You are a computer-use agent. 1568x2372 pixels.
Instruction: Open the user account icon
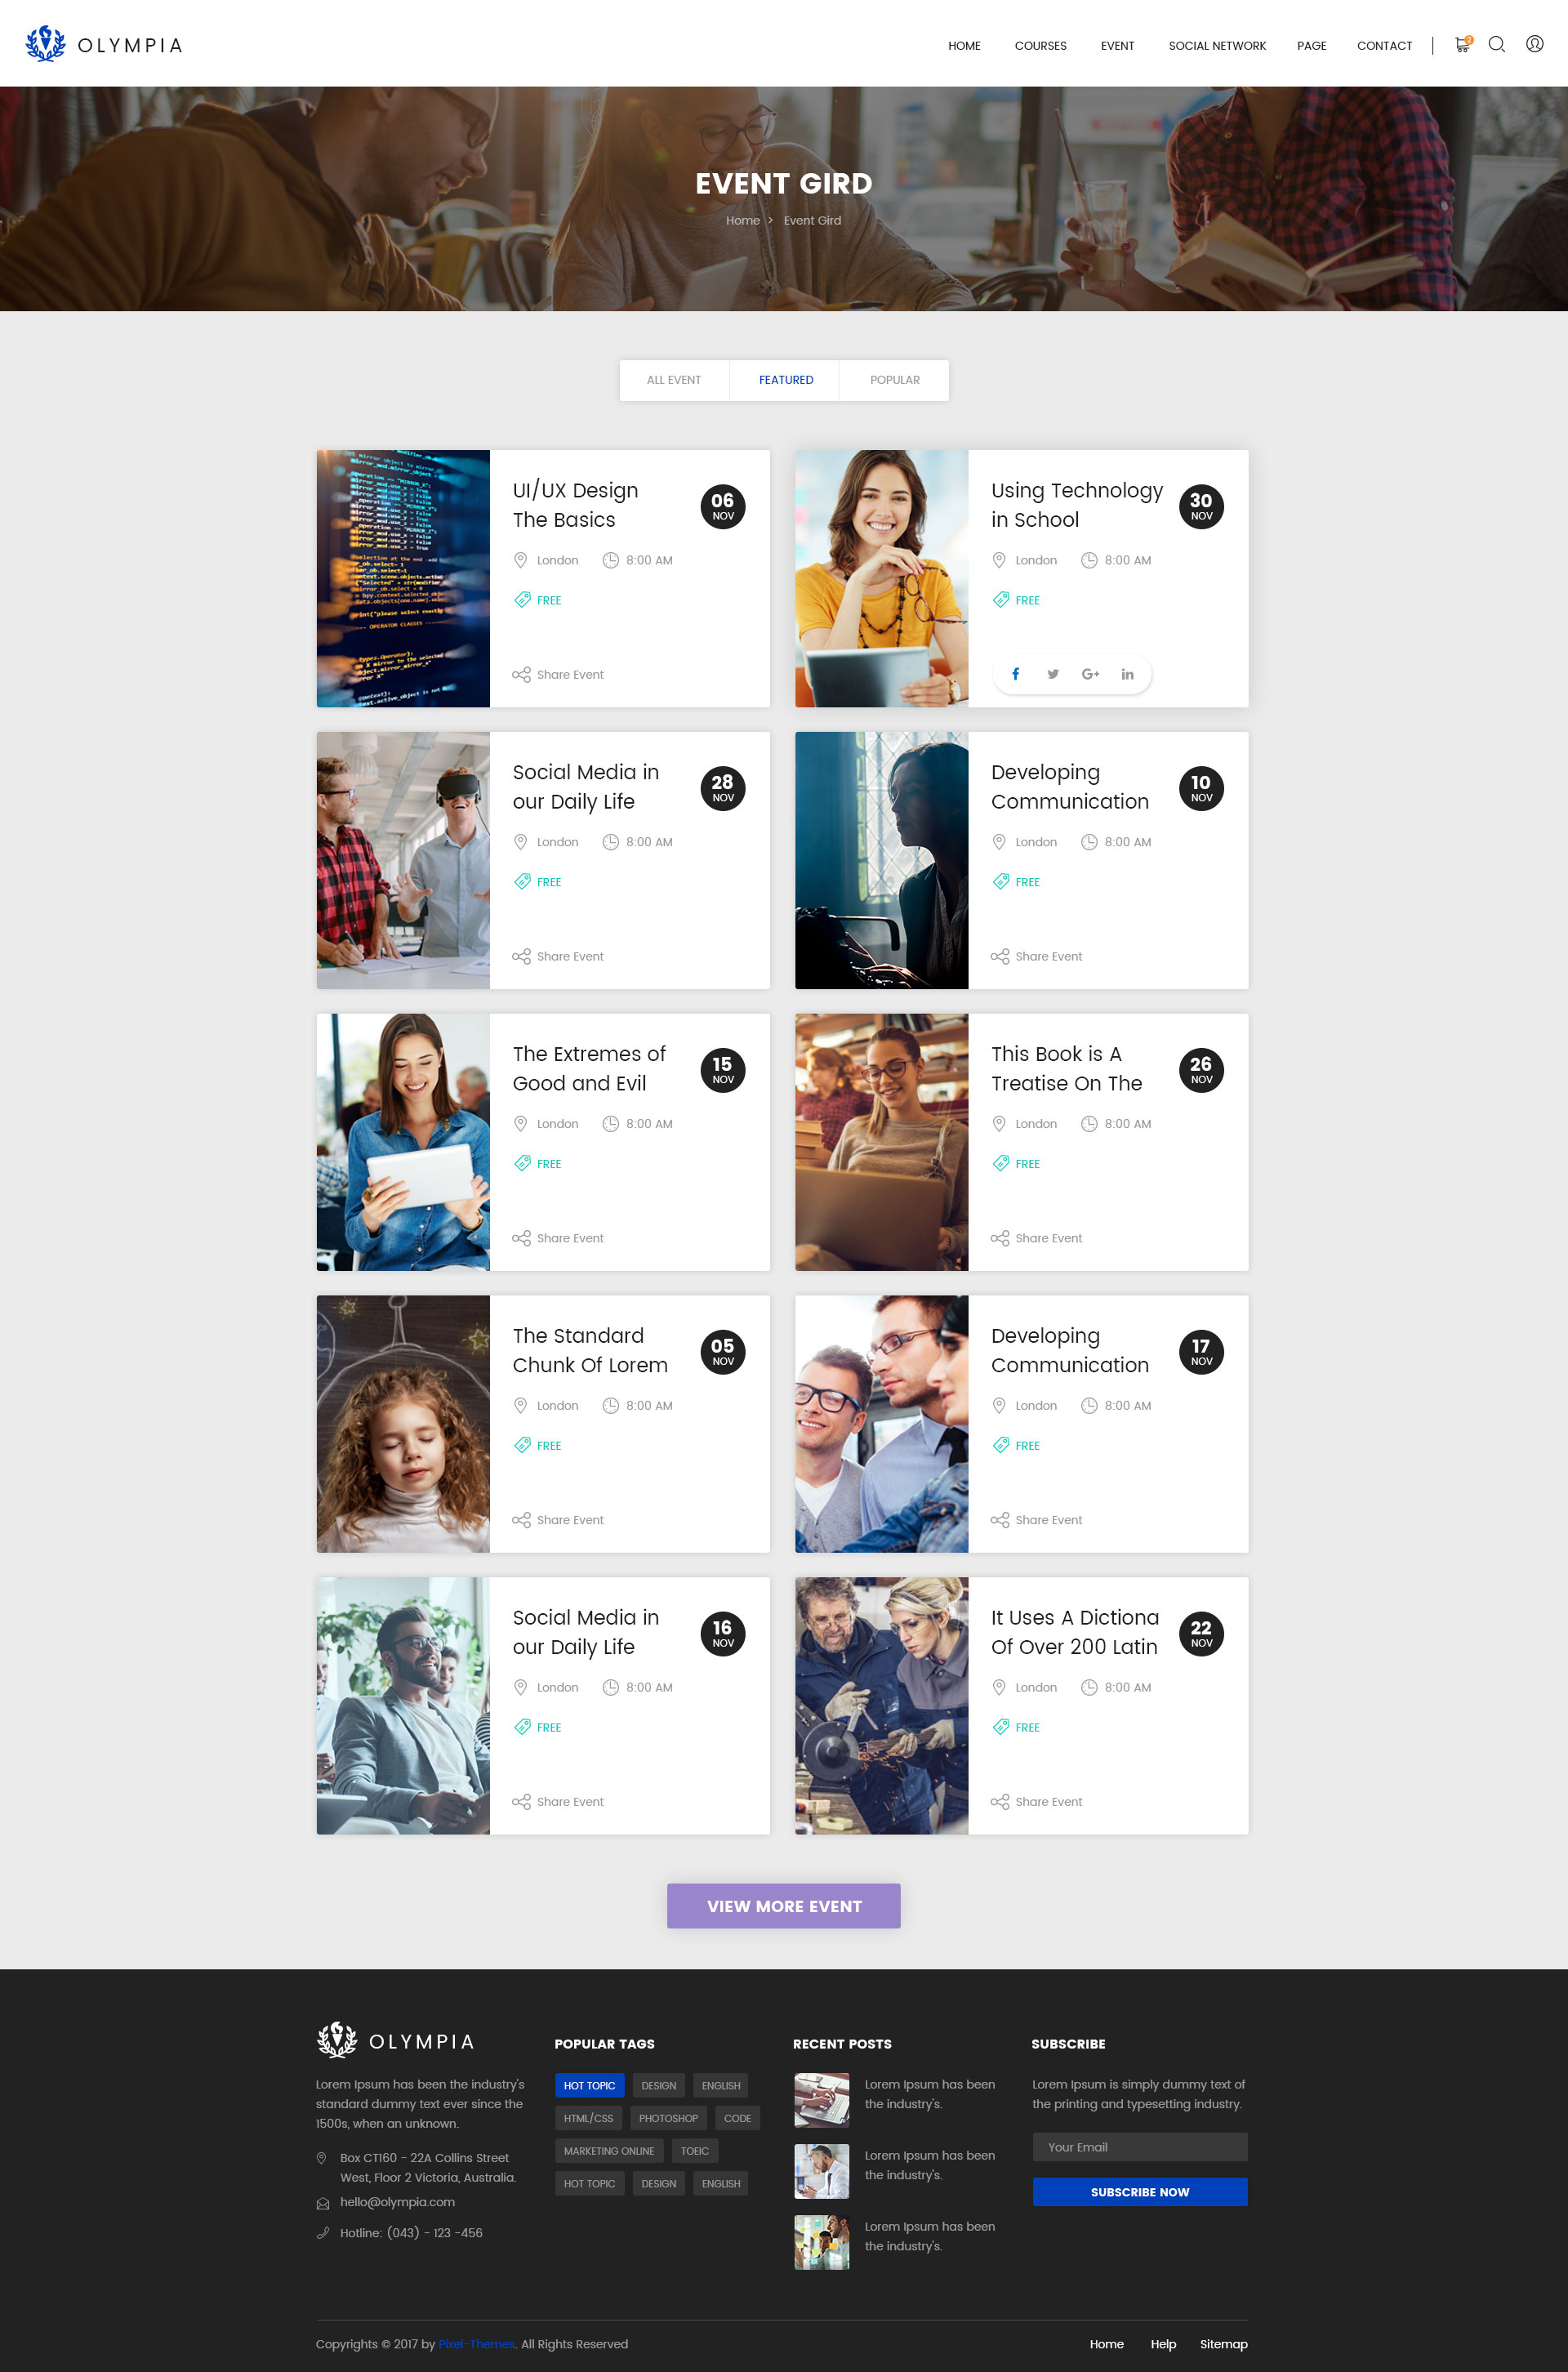point(1534,44)
